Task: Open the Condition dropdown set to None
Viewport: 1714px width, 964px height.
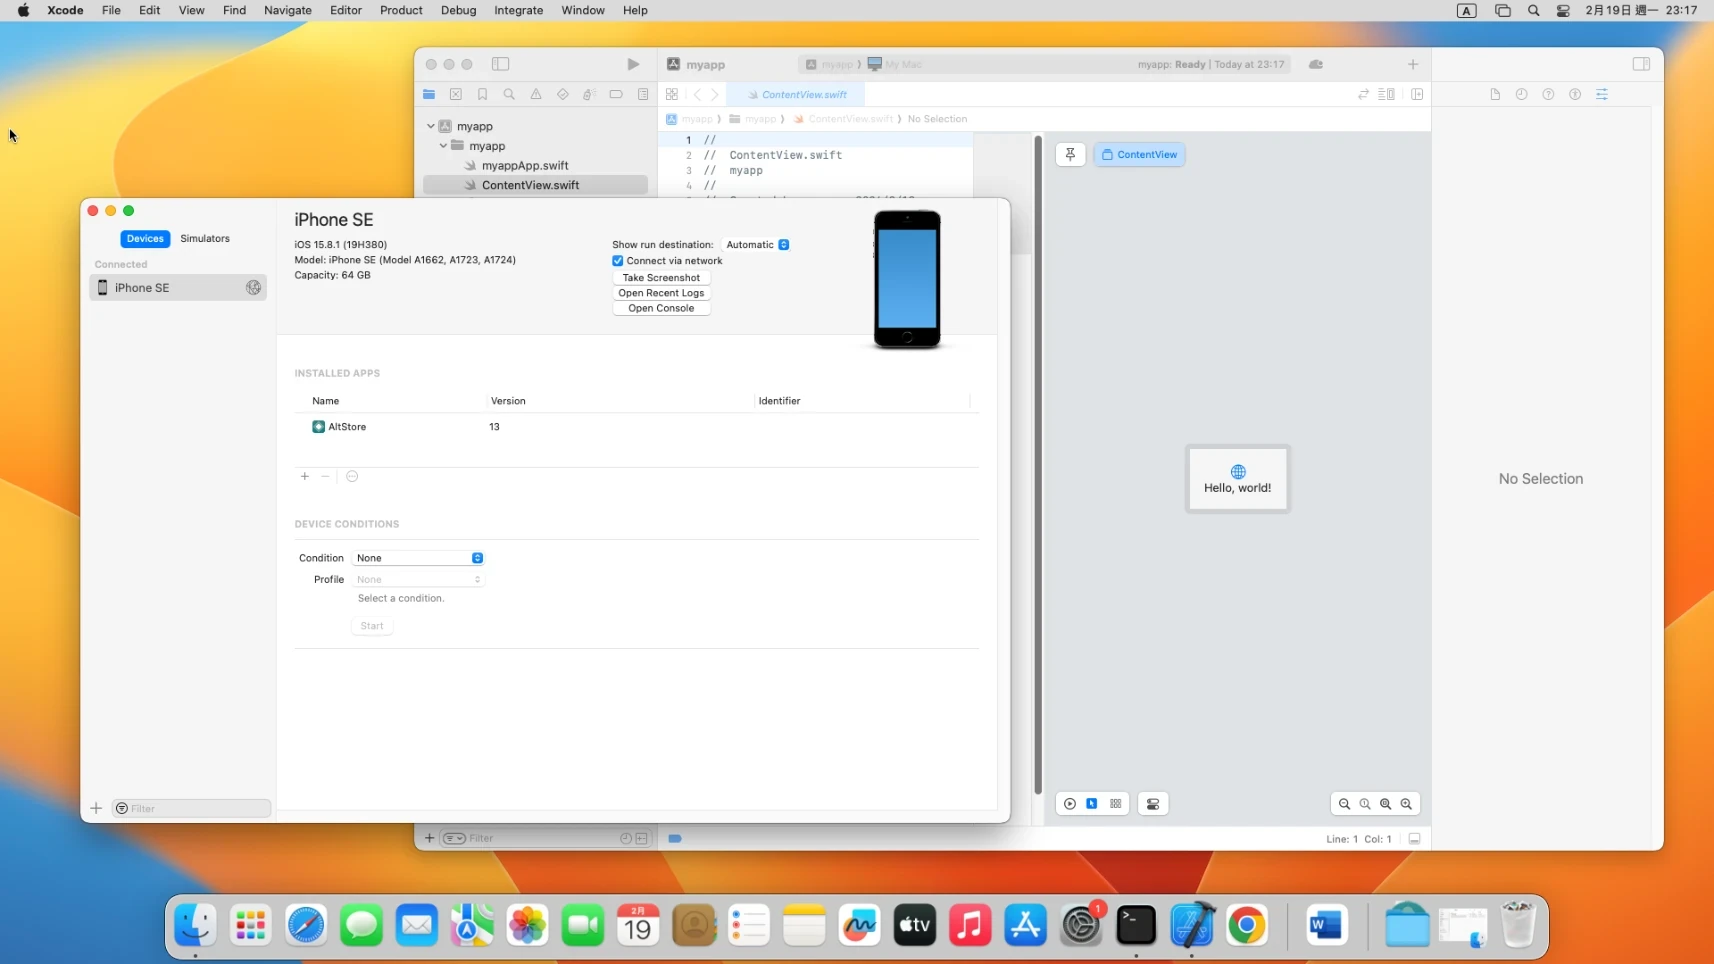Action: pos(418,558)
